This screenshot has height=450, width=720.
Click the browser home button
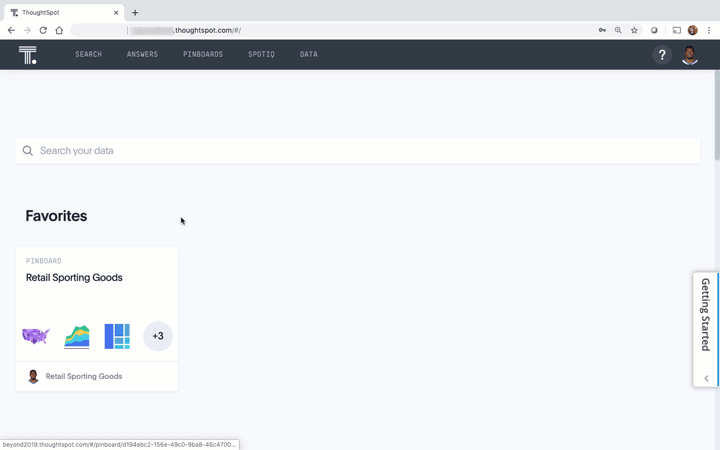[x=59, y=30]
